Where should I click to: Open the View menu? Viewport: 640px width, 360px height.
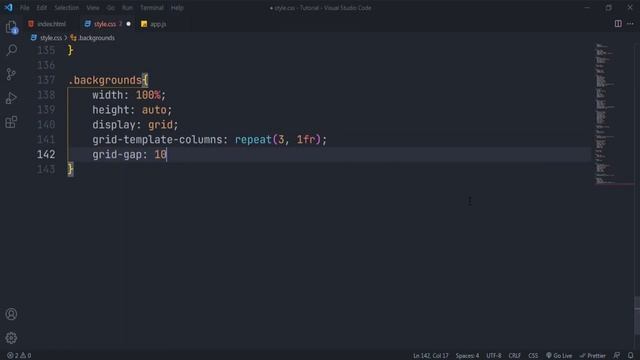(93, 8)
